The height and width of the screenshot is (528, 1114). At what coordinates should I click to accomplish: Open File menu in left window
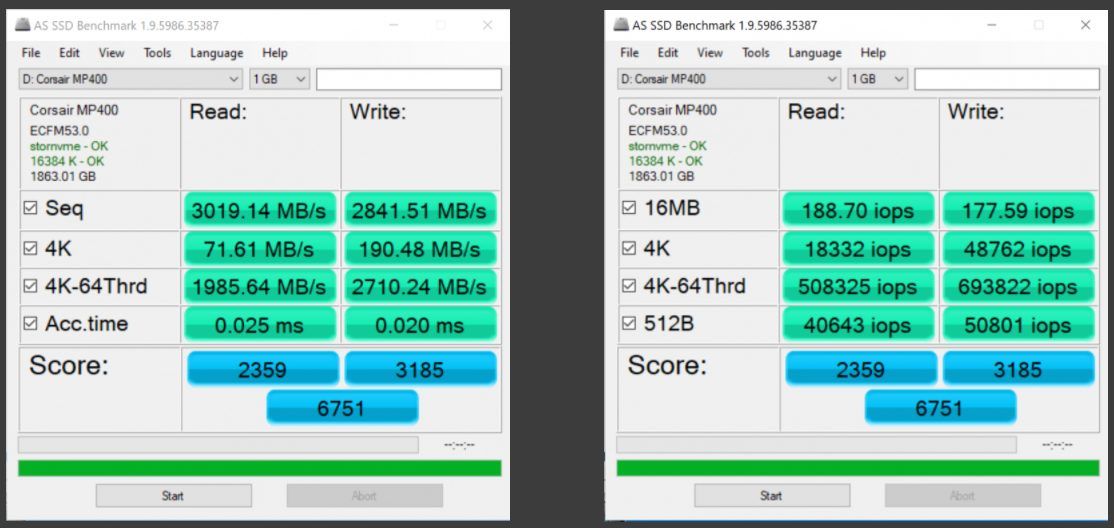(x=31, y=53)
